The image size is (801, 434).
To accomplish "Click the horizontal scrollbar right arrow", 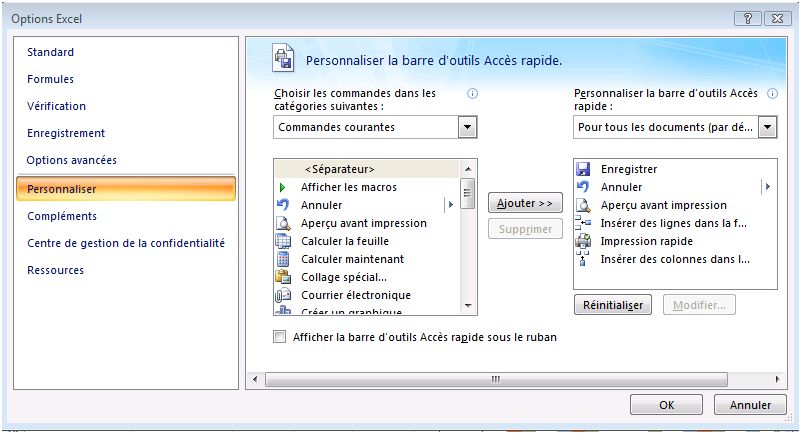I will tap(778, 379).
